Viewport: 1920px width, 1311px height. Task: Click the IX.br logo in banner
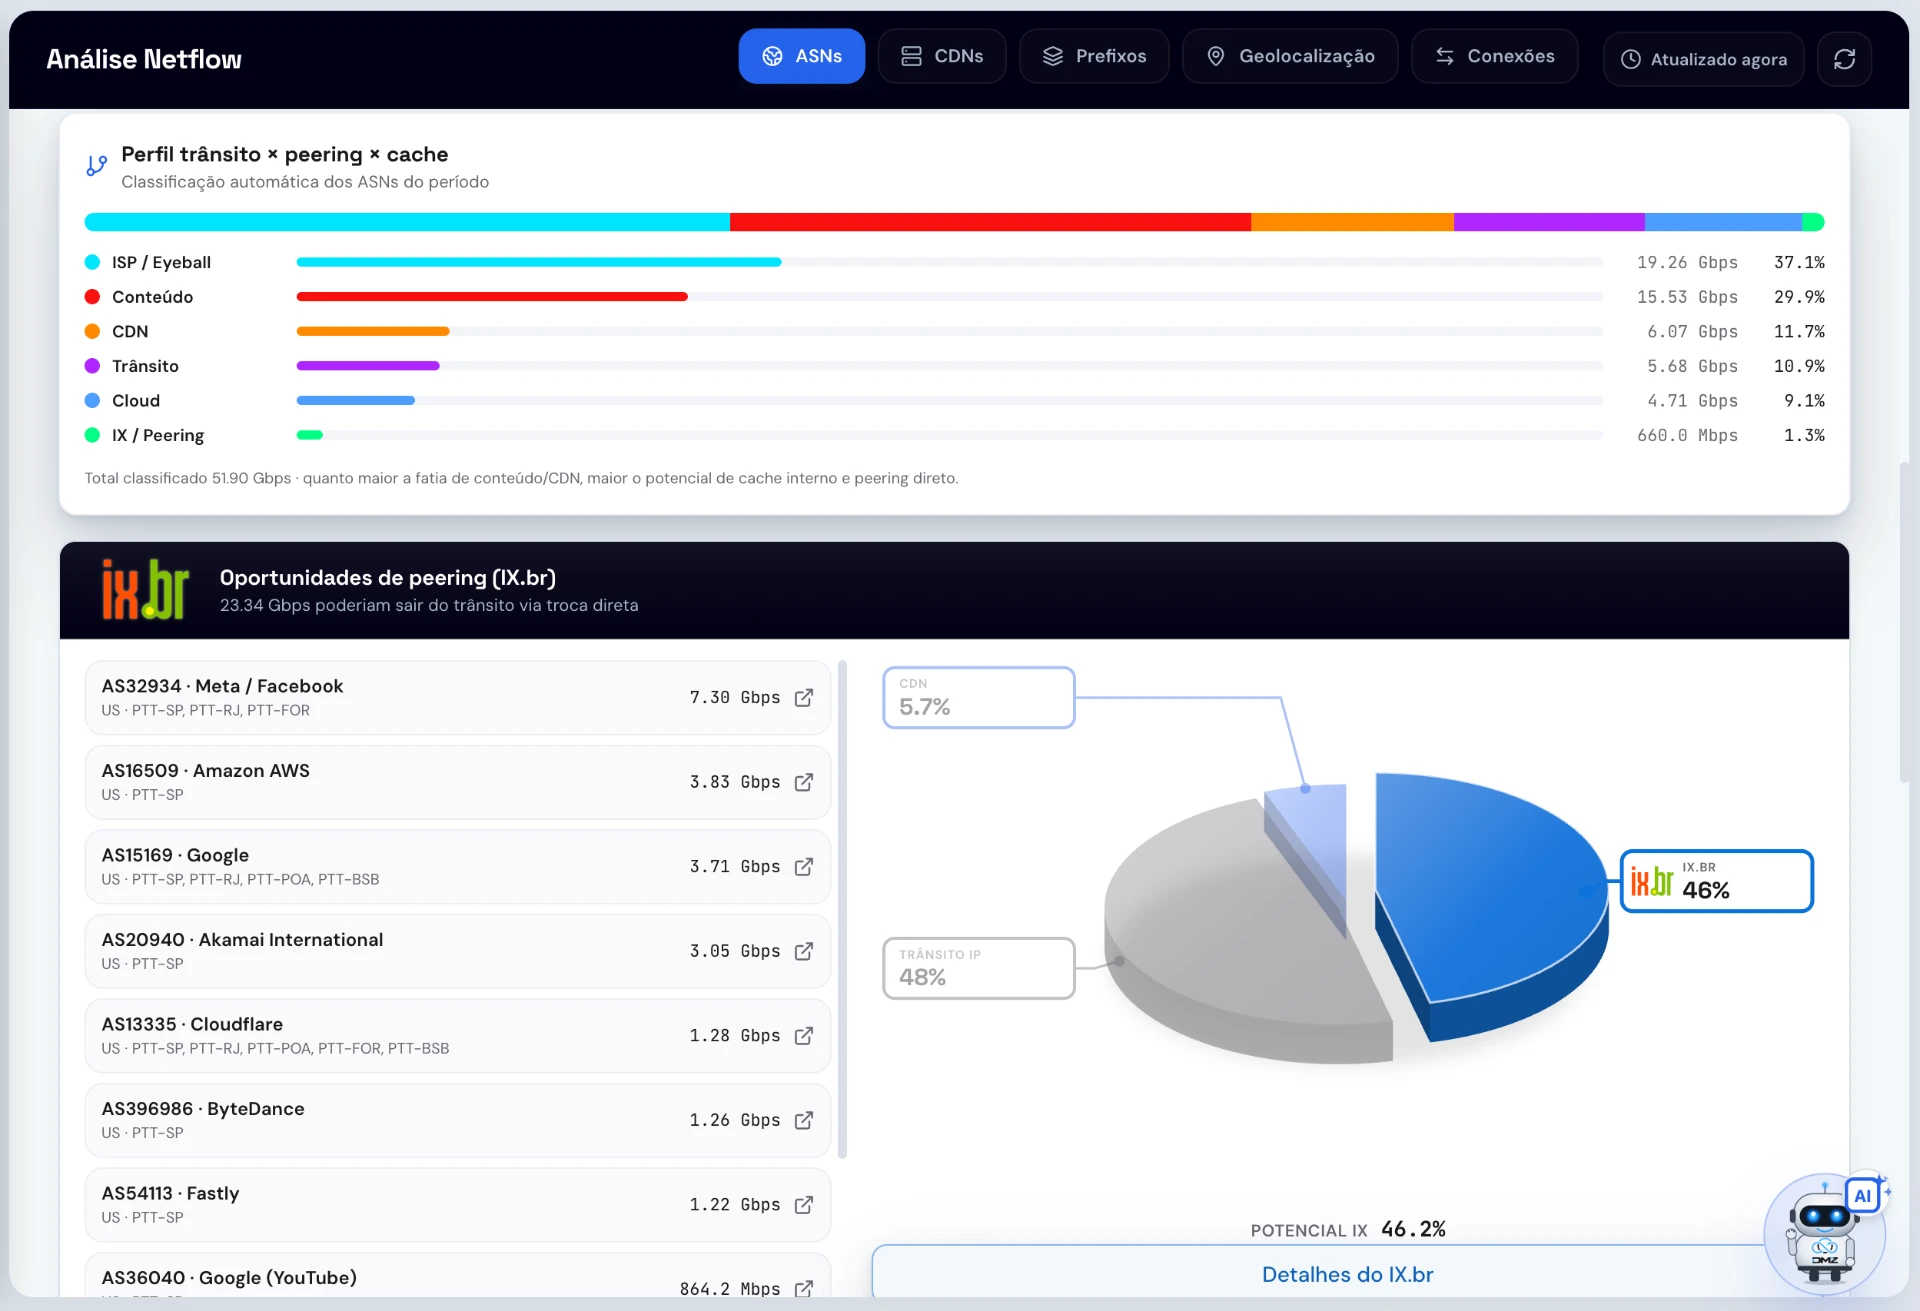tap(145, 590)
